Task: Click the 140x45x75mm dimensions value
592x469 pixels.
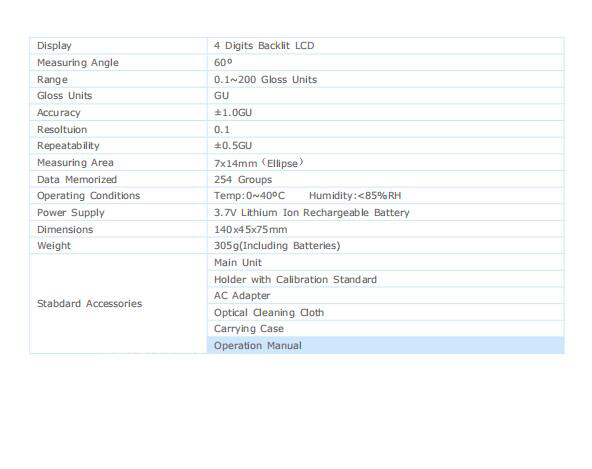Action: click(x=251, y=229)
